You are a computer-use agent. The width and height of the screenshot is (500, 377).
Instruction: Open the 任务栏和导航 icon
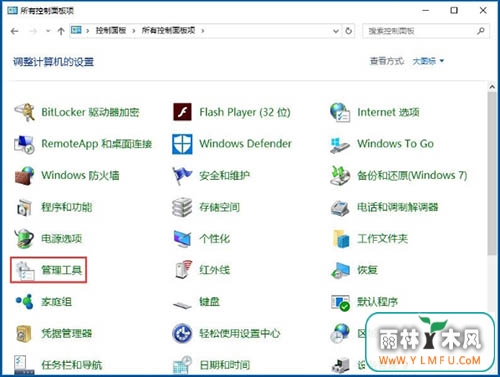point(24,365)
